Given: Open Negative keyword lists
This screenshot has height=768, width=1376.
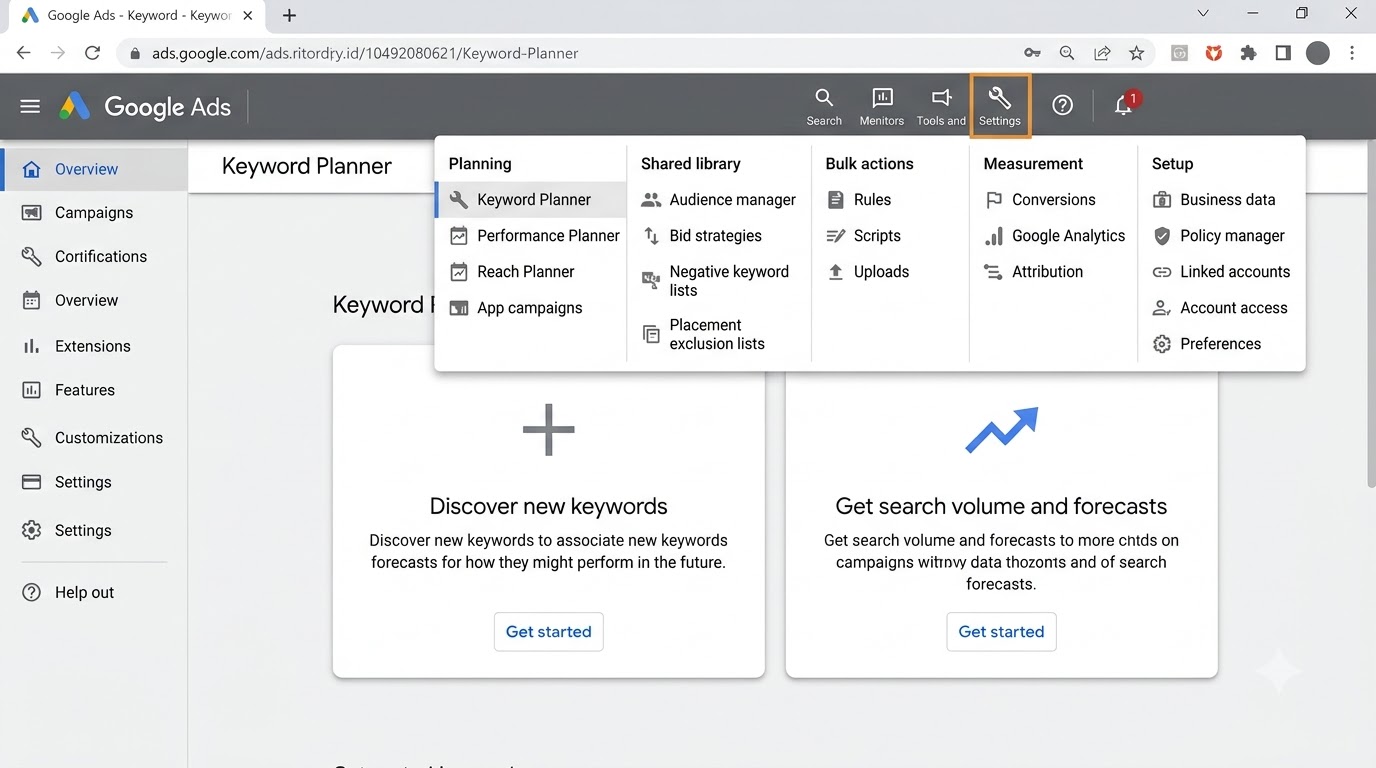Looking at the screenshot, I should tap(716, 281).
